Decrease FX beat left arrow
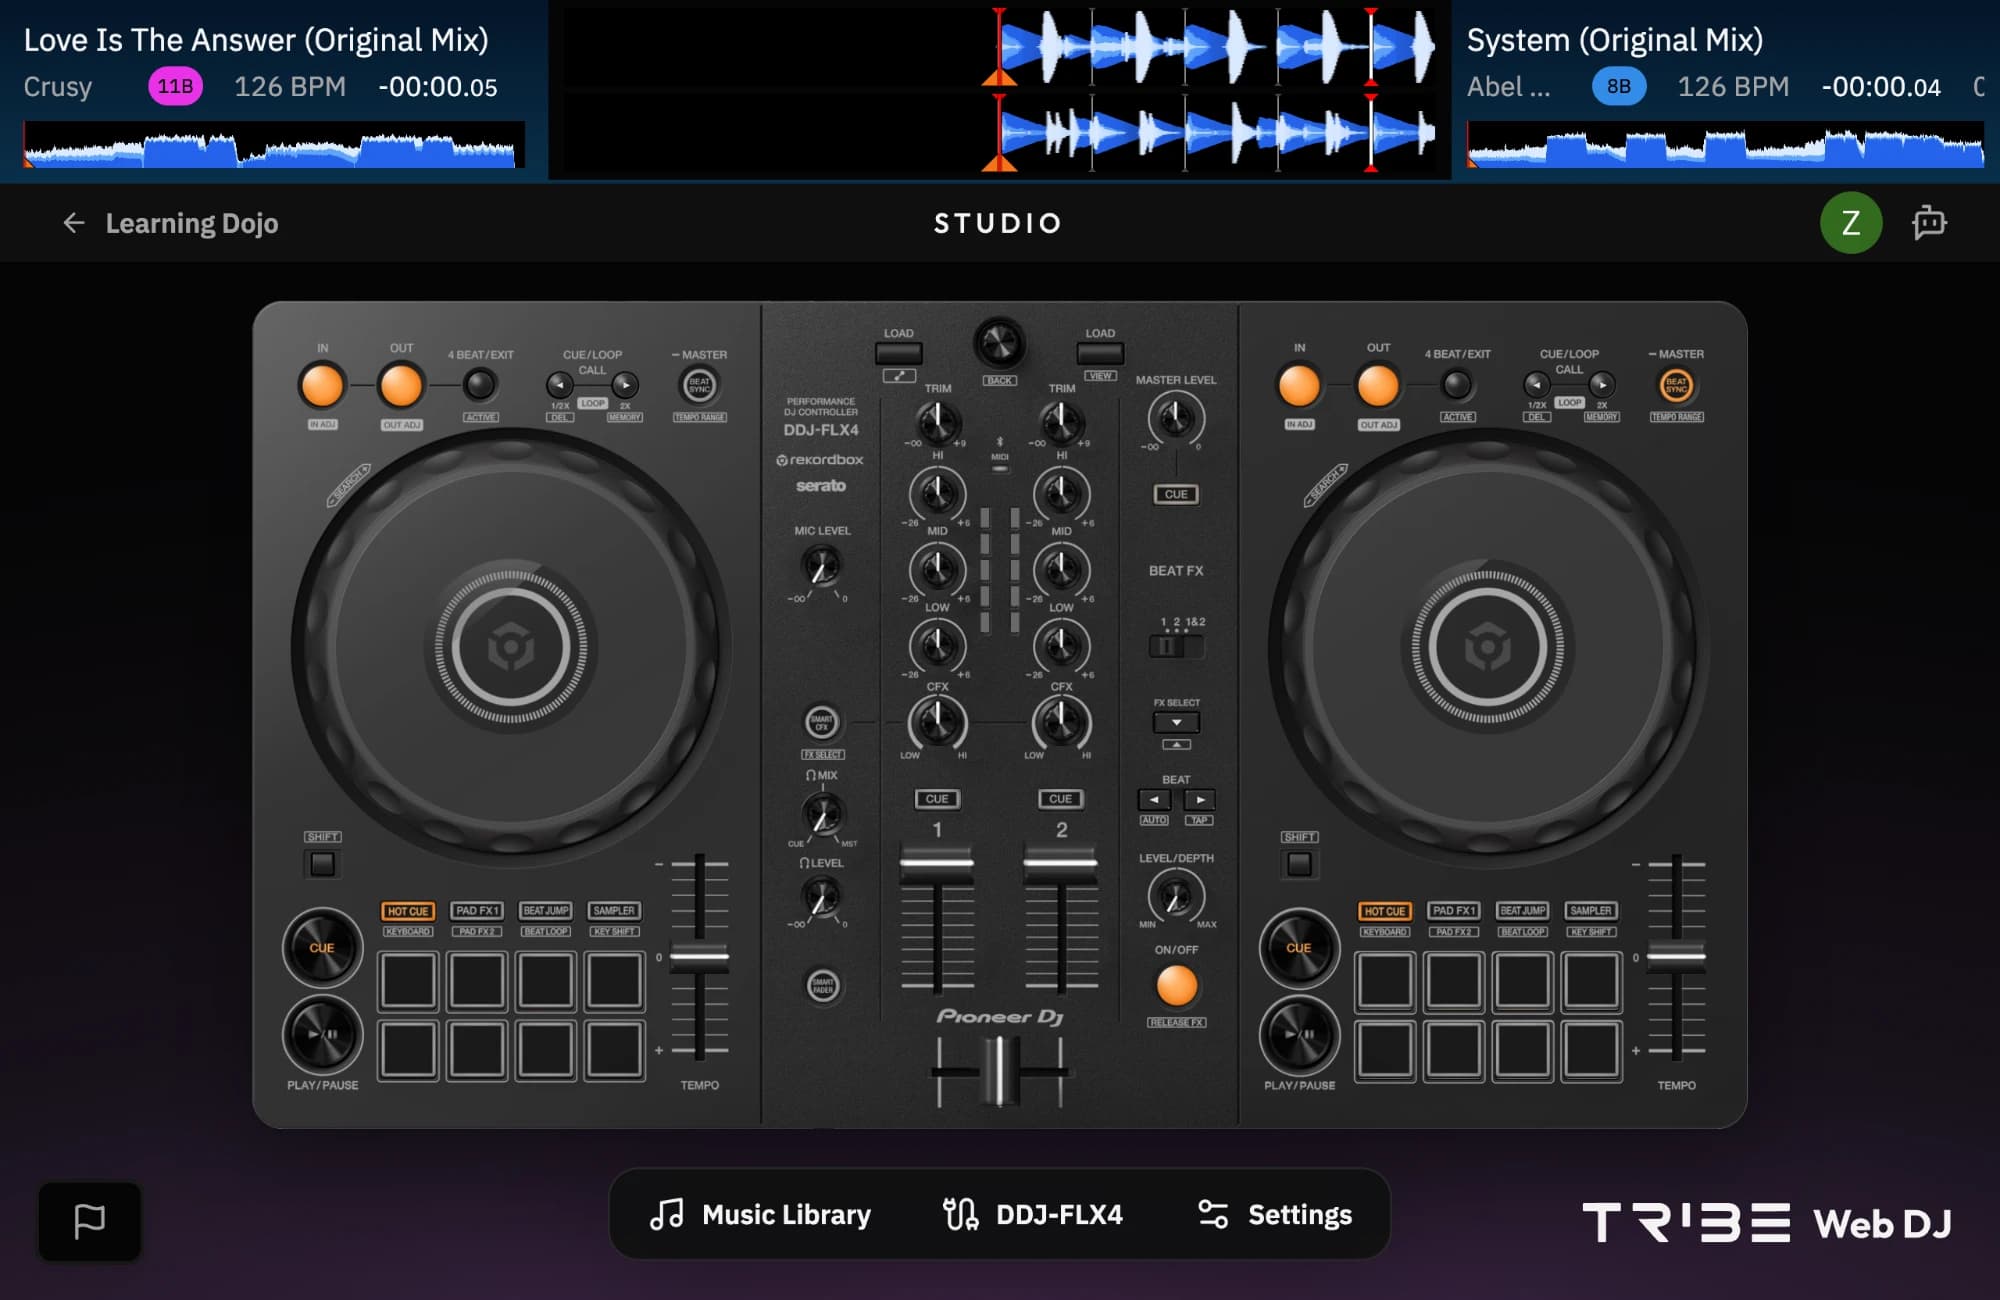Viewport: 2000px width, 1300px height. point(1154,800)
